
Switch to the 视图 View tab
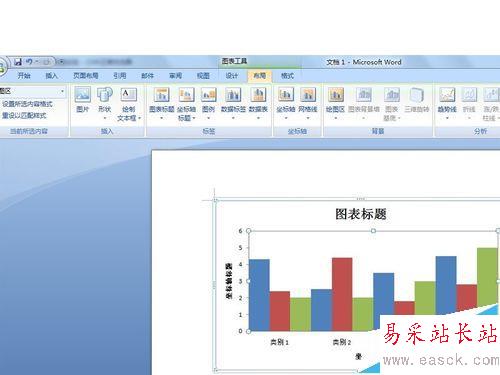coord(203,76)
